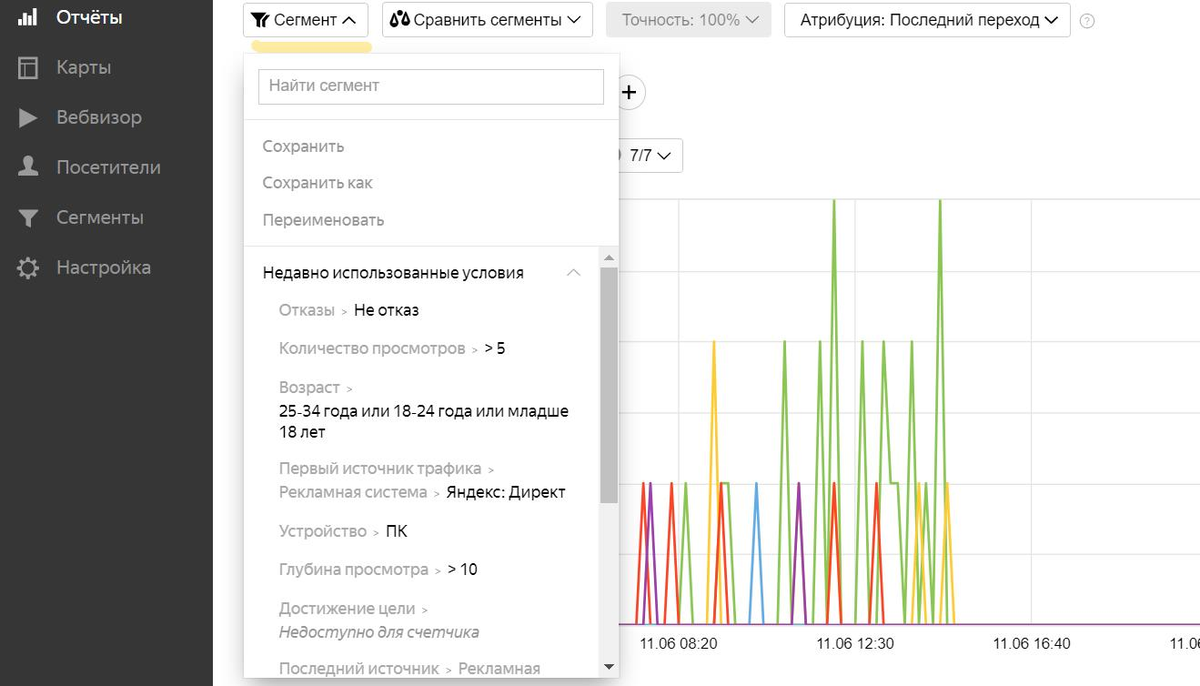Click scrollbar down arrow in segment list
This screenshot has width=1200, height=686.
609,667
